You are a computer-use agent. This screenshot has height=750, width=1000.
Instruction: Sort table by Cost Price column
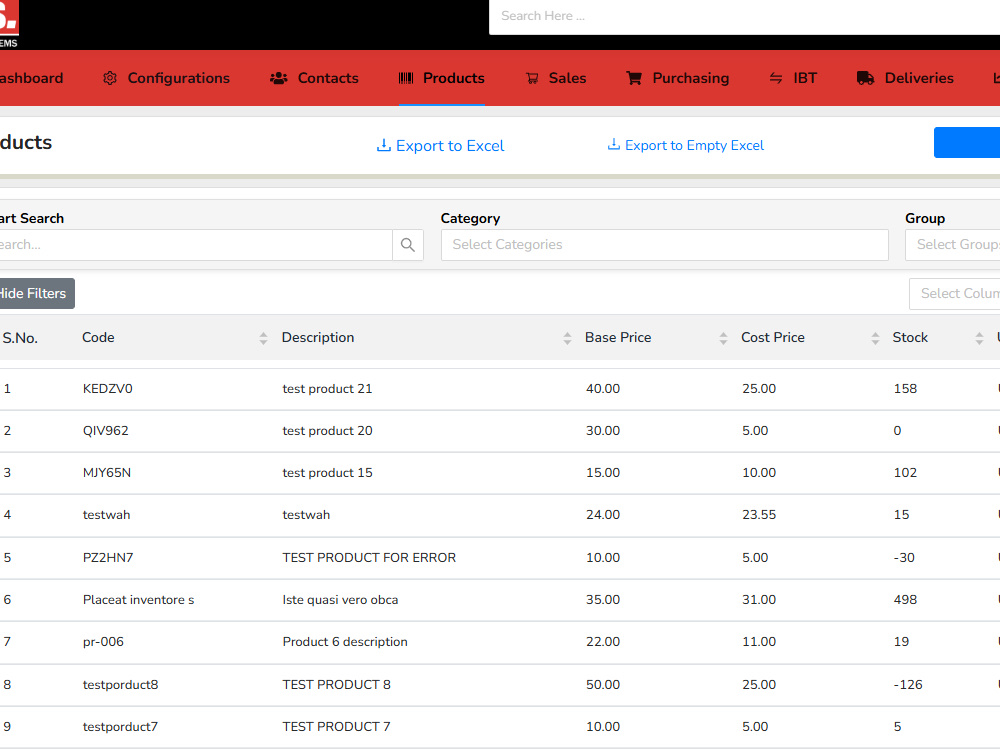click(x=875, y=338)
